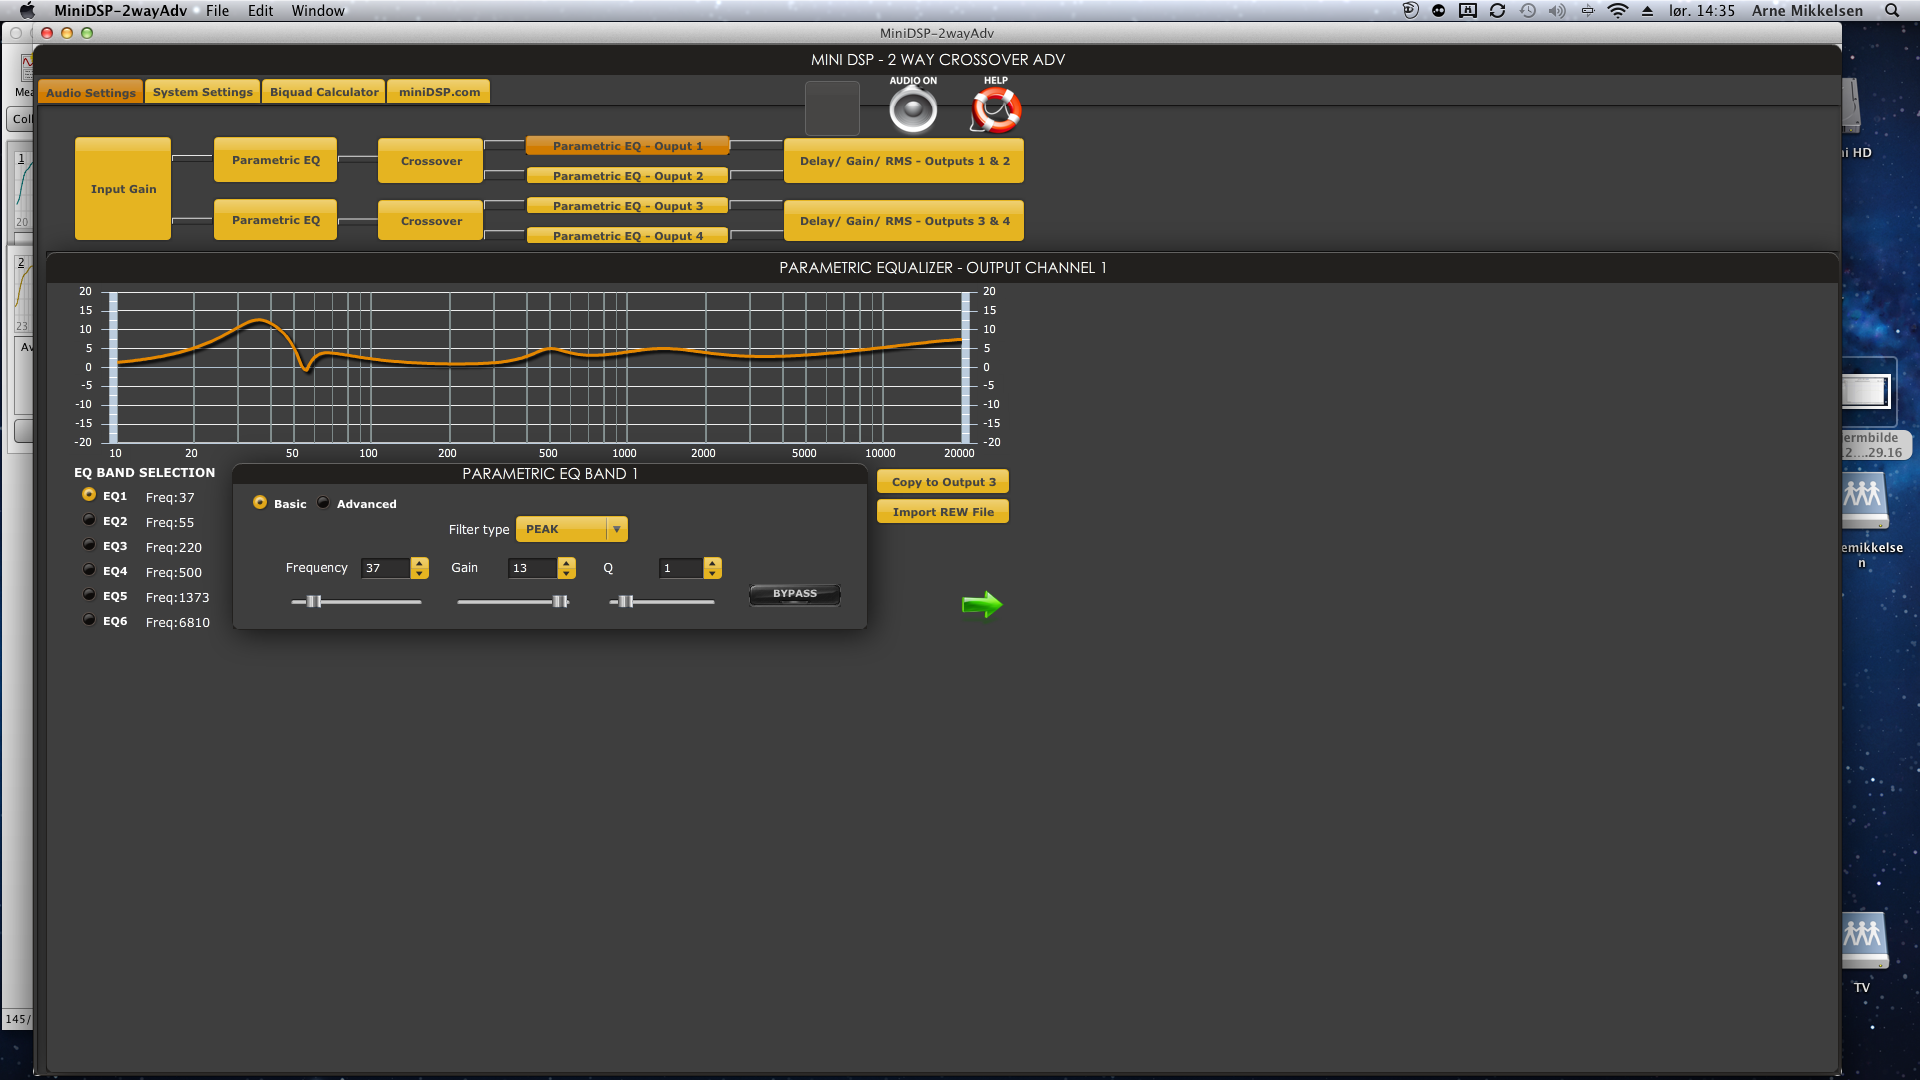
Task: Click the Gain value field
Action: pyautogui.click(x=533, y=568)
